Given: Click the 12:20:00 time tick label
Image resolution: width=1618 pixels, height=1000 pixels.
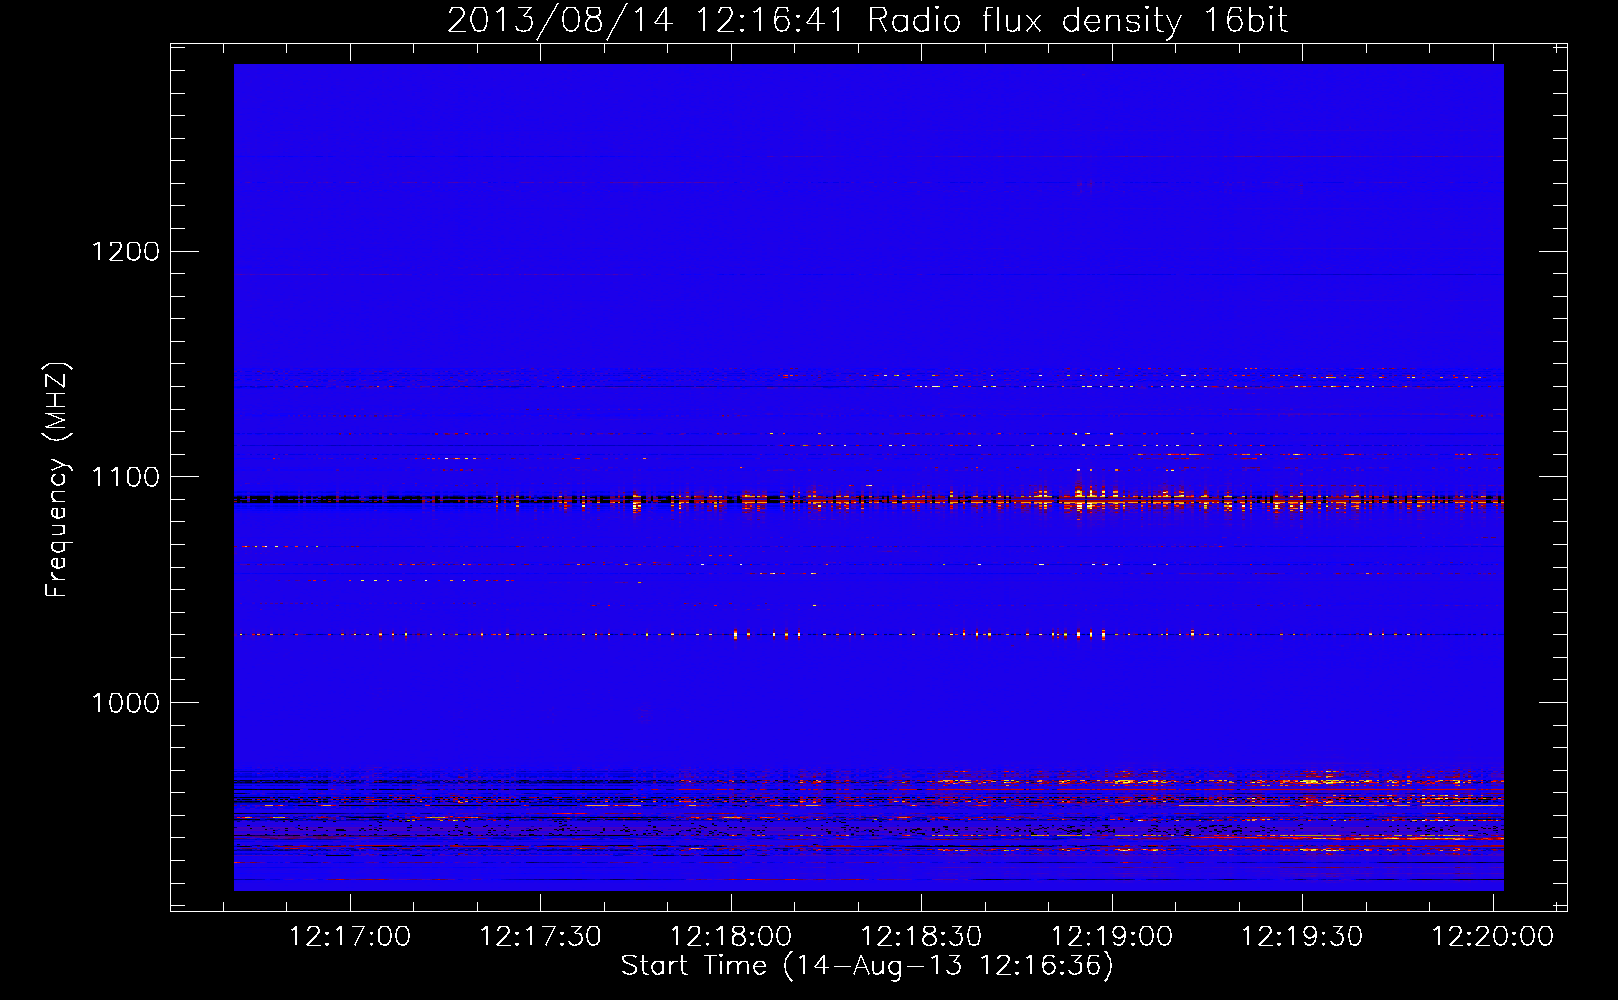Looking at the screenshot, I should click(1493, 937).
